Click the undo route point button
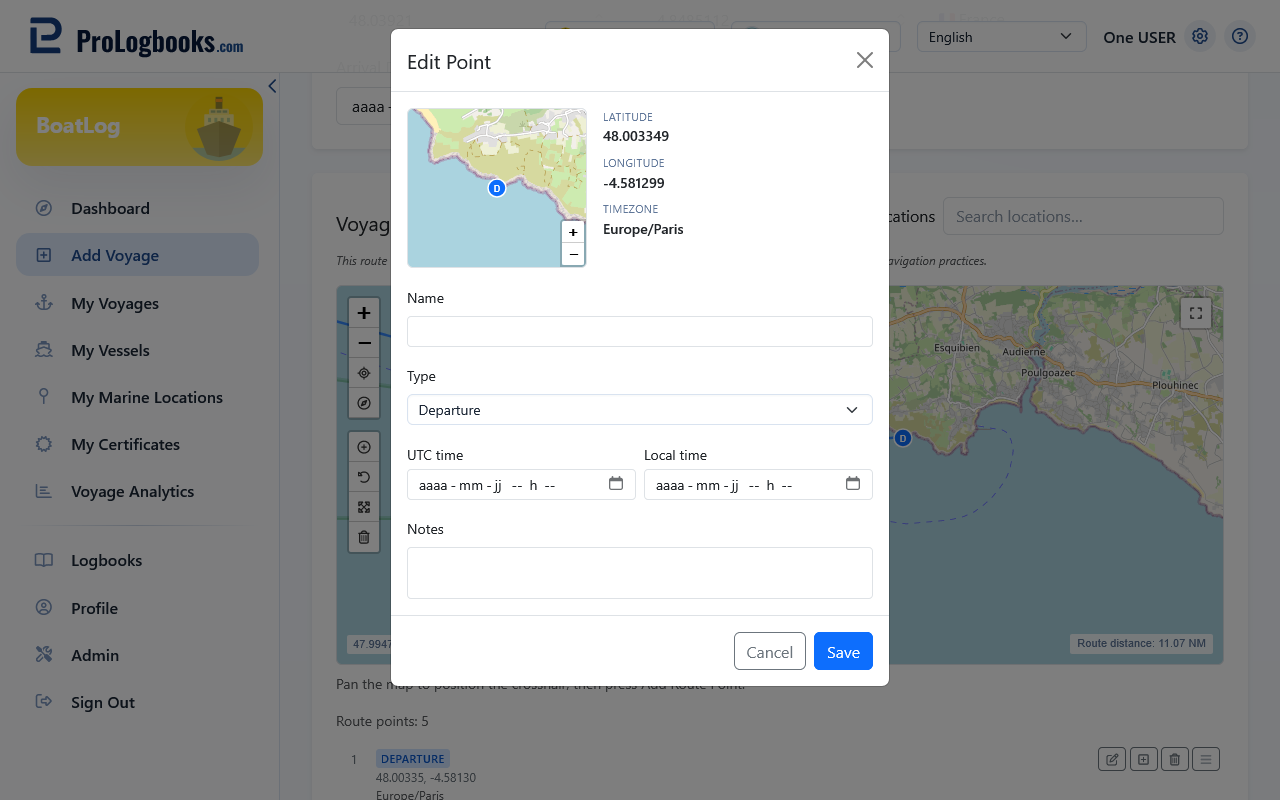Screen dimensions: 1280x800 coord(364,477)
